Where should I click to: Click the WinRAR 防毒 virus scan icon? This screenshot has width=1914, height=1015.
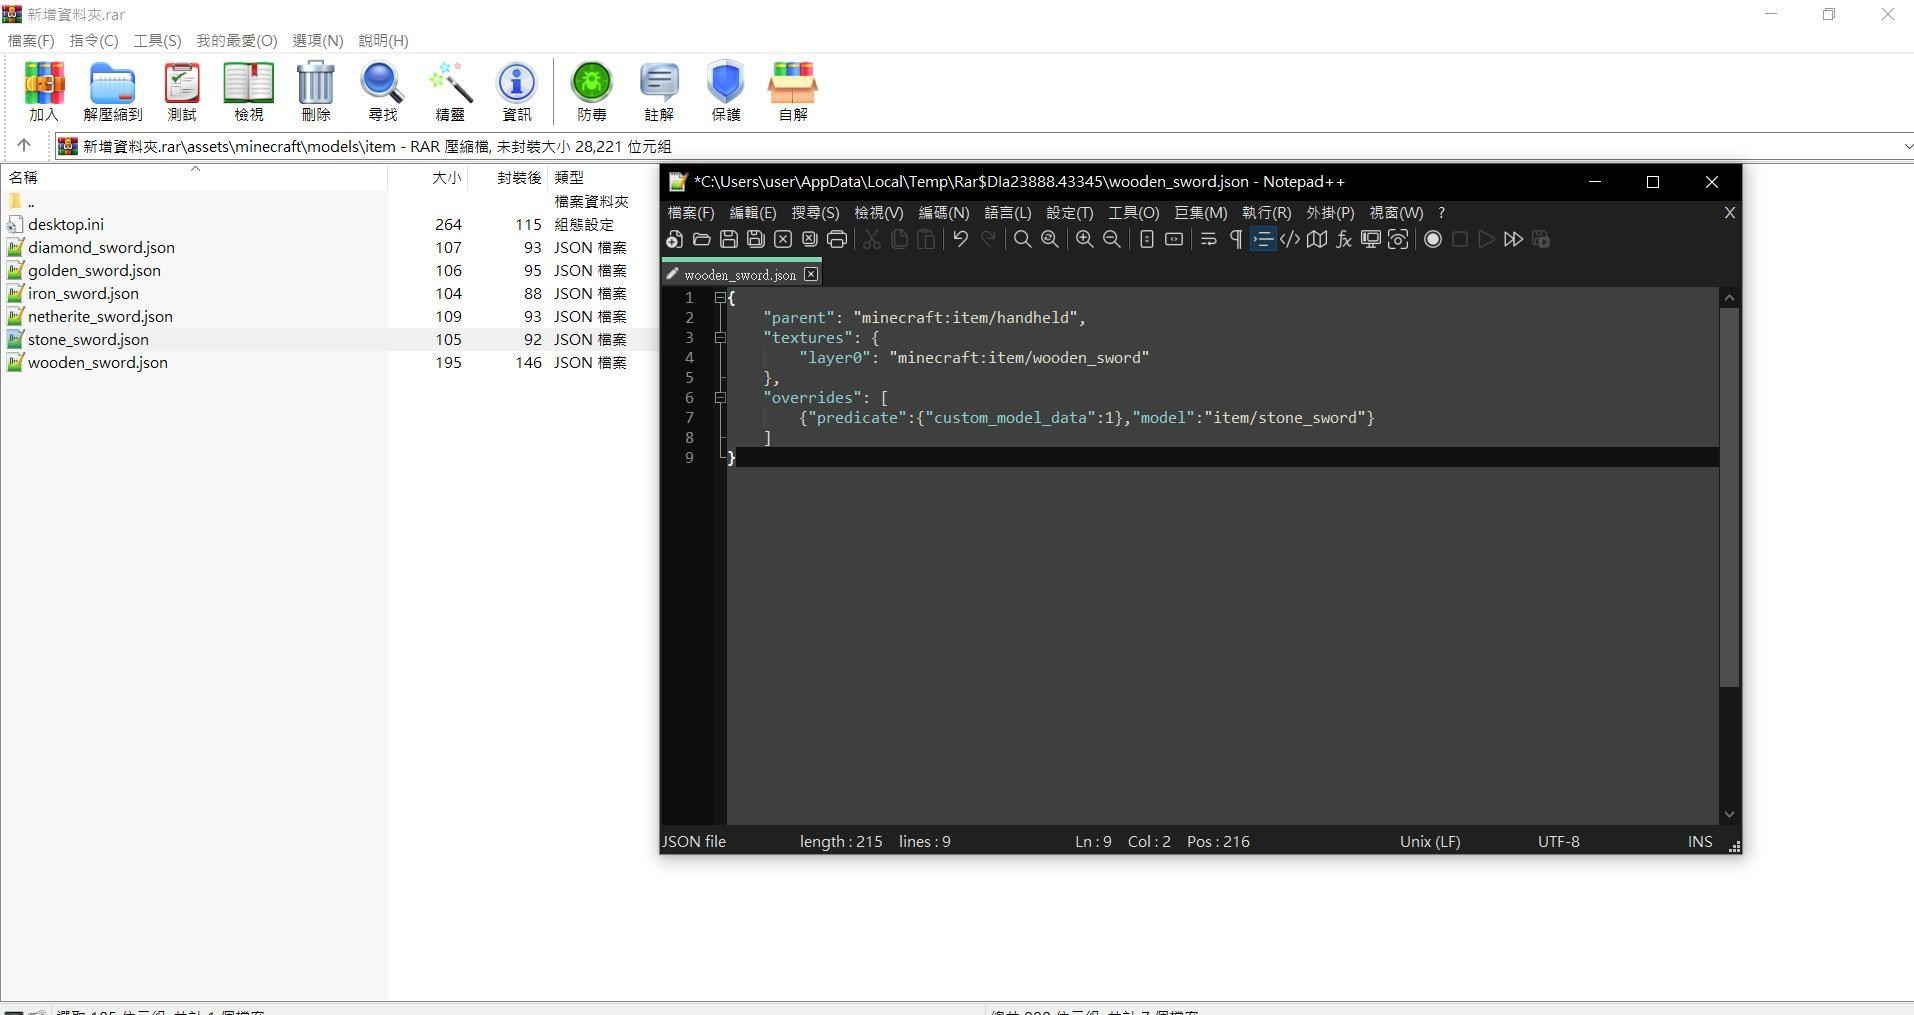click(591, 92)
